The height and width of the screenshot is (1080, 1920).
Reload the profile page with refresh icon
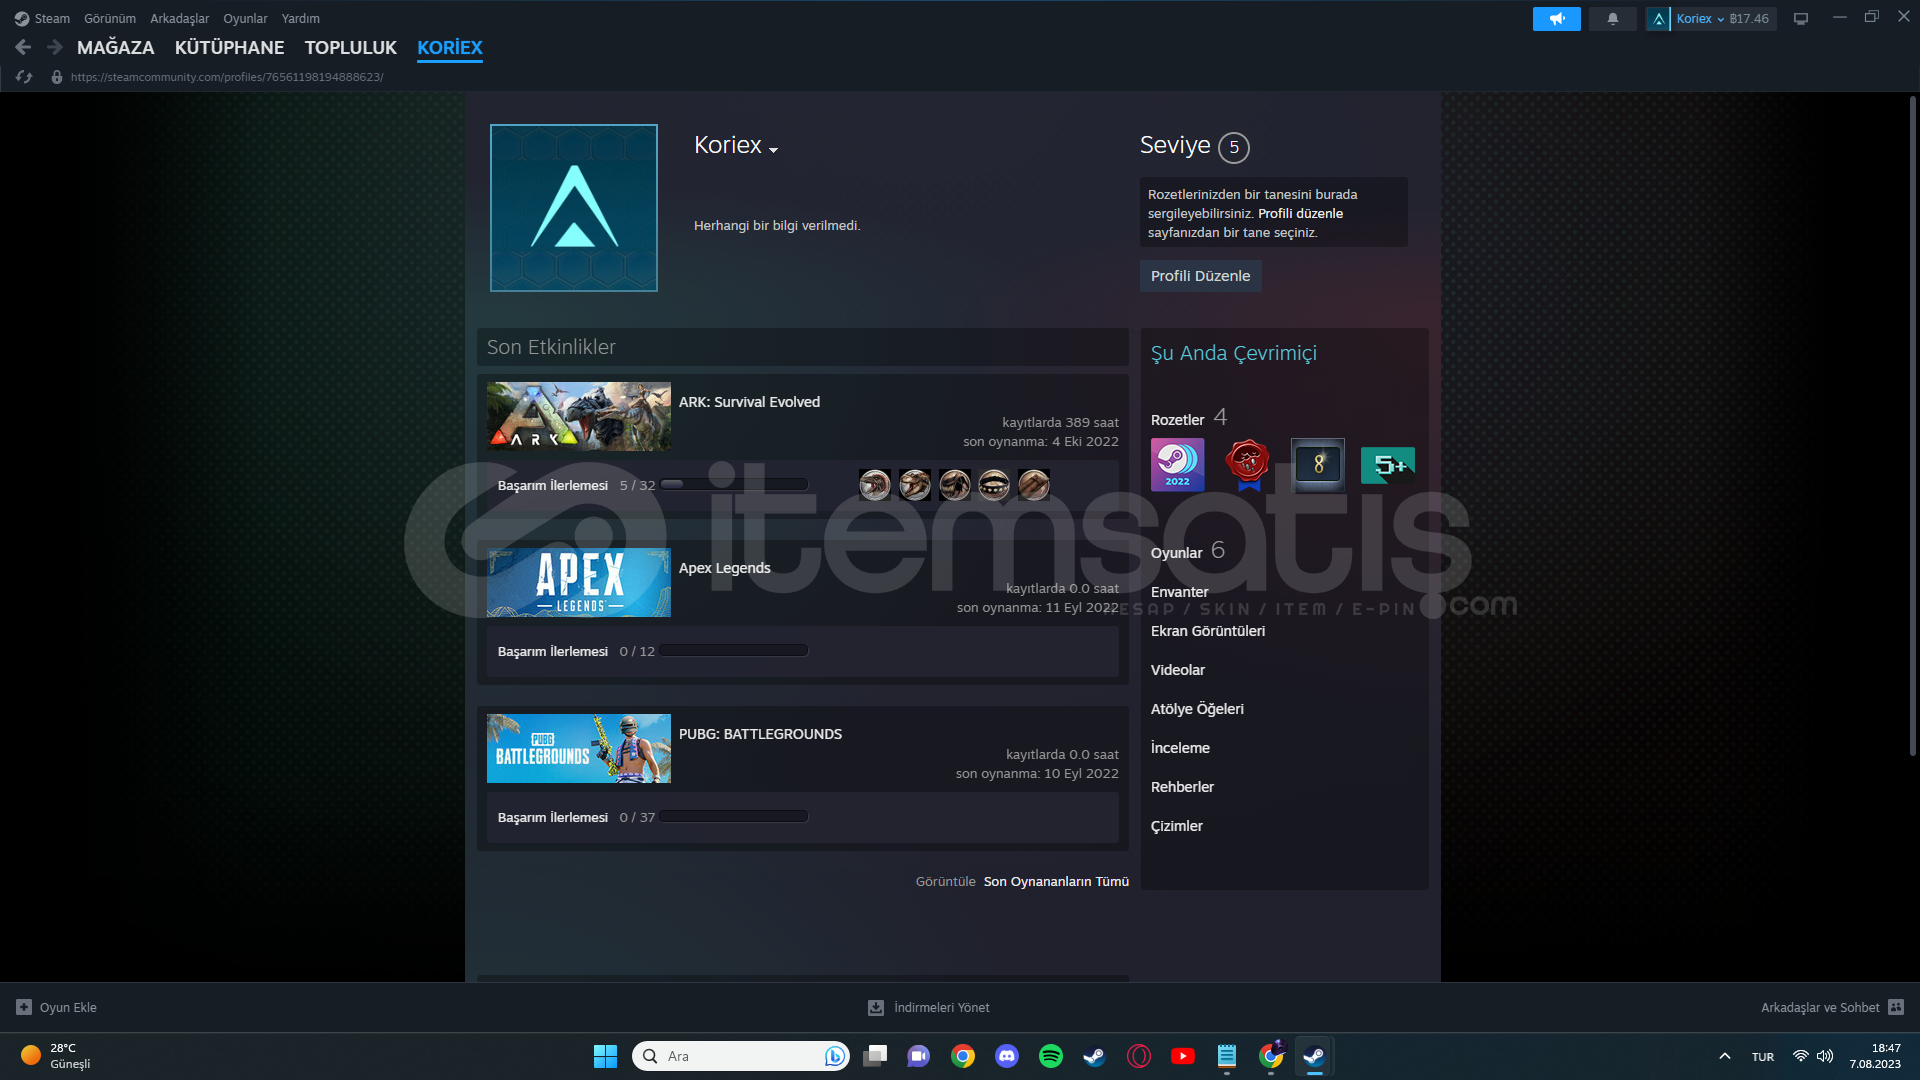click(24, 77)
